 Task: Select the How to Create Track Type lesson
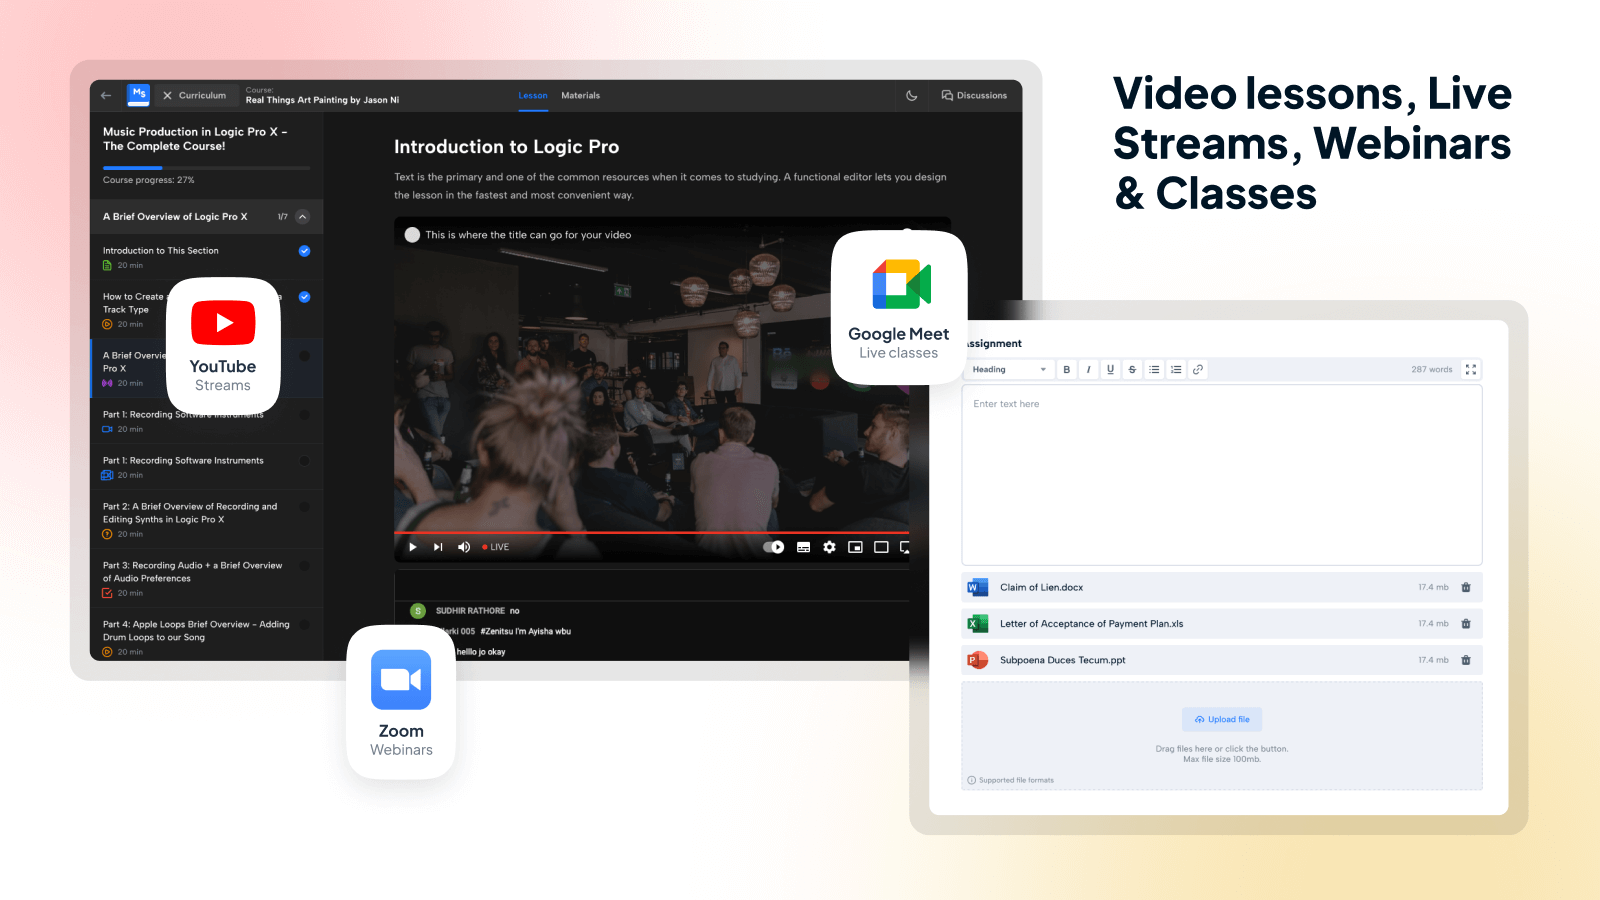click(x=206, y=310)
